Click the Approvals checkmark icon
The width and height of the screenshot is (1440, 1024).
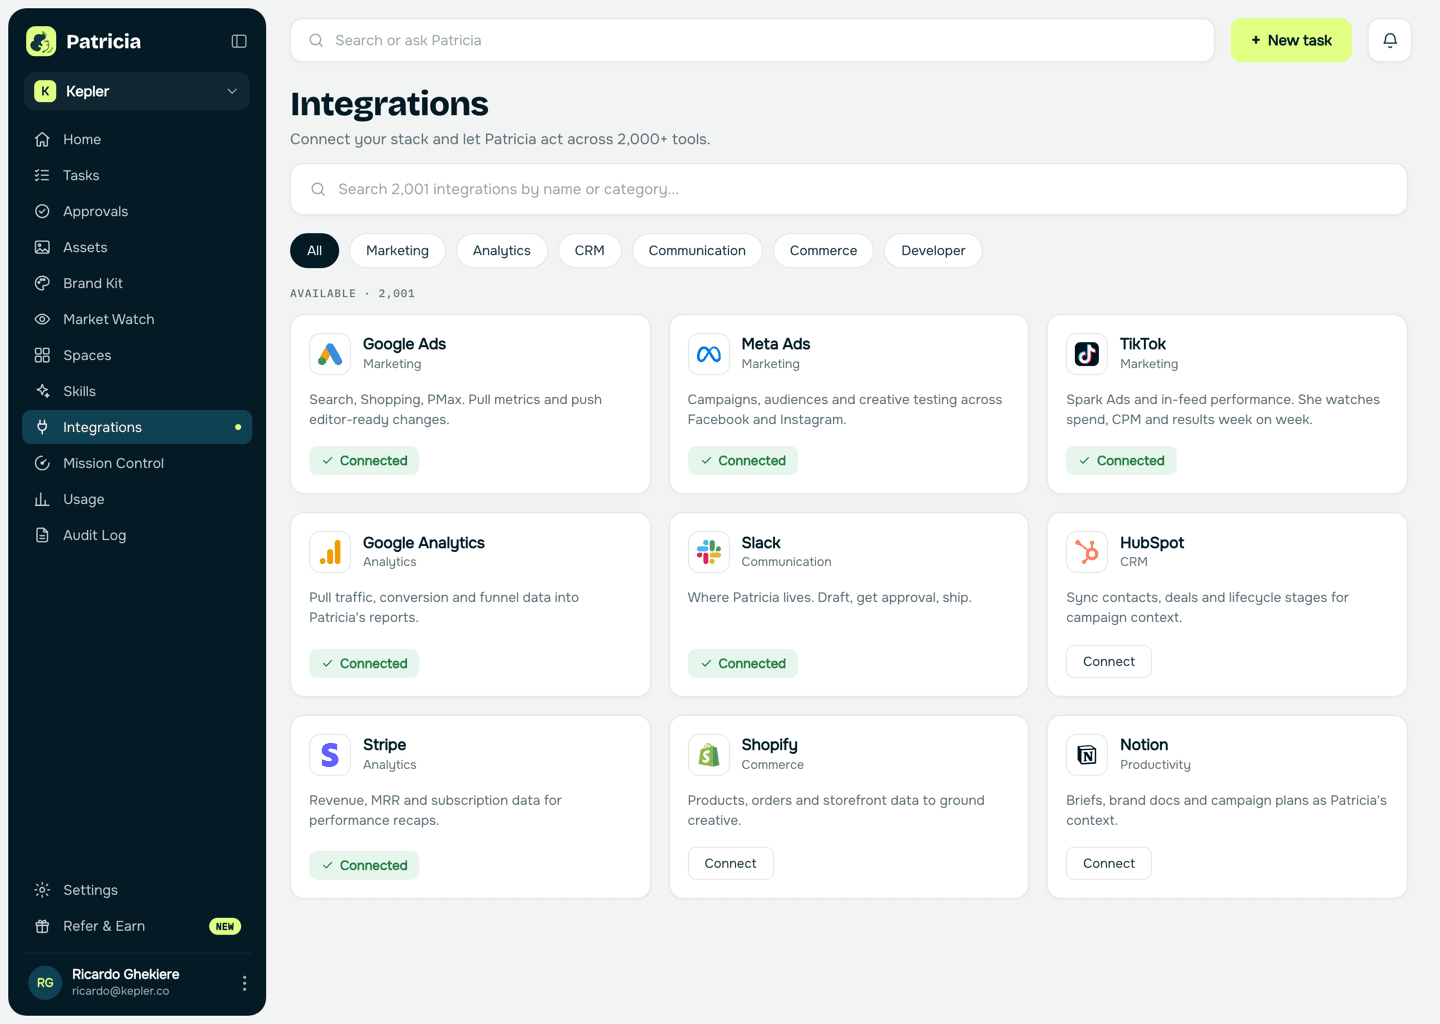(x=42, y=211)
